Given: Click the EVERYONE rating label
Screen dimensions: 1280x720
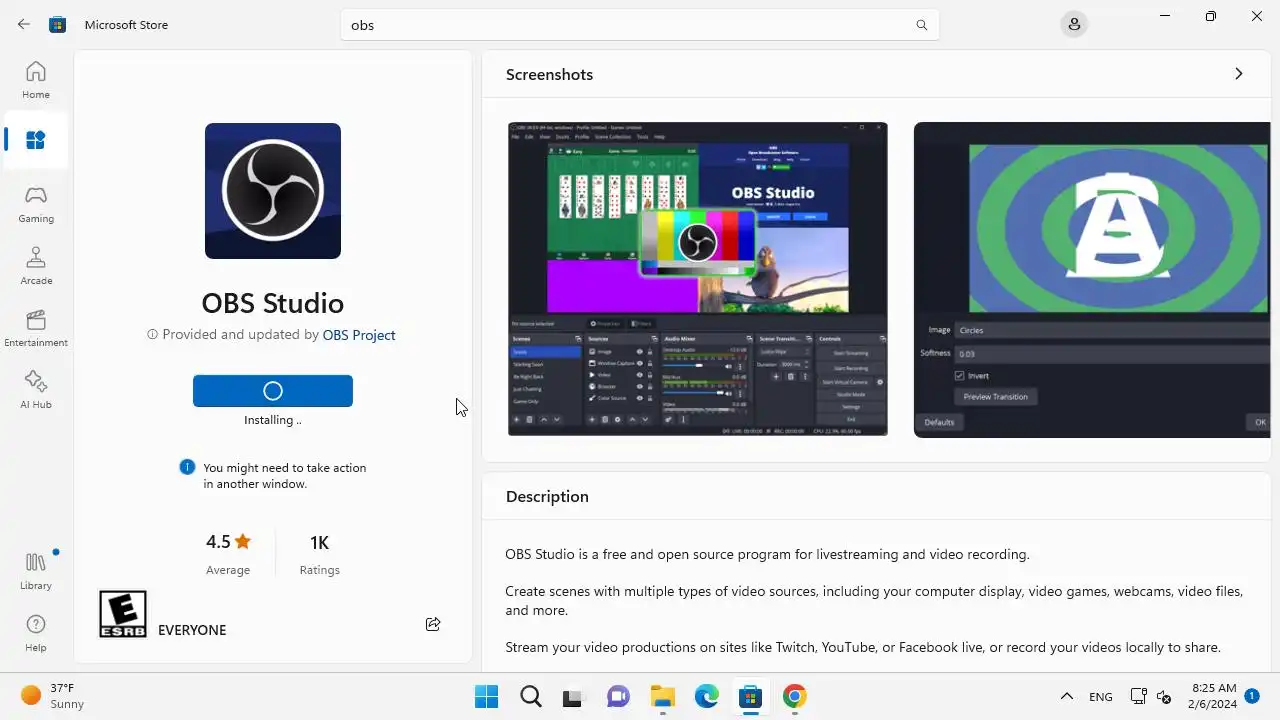Looking at the screenshot, I should tap(192, 630).
